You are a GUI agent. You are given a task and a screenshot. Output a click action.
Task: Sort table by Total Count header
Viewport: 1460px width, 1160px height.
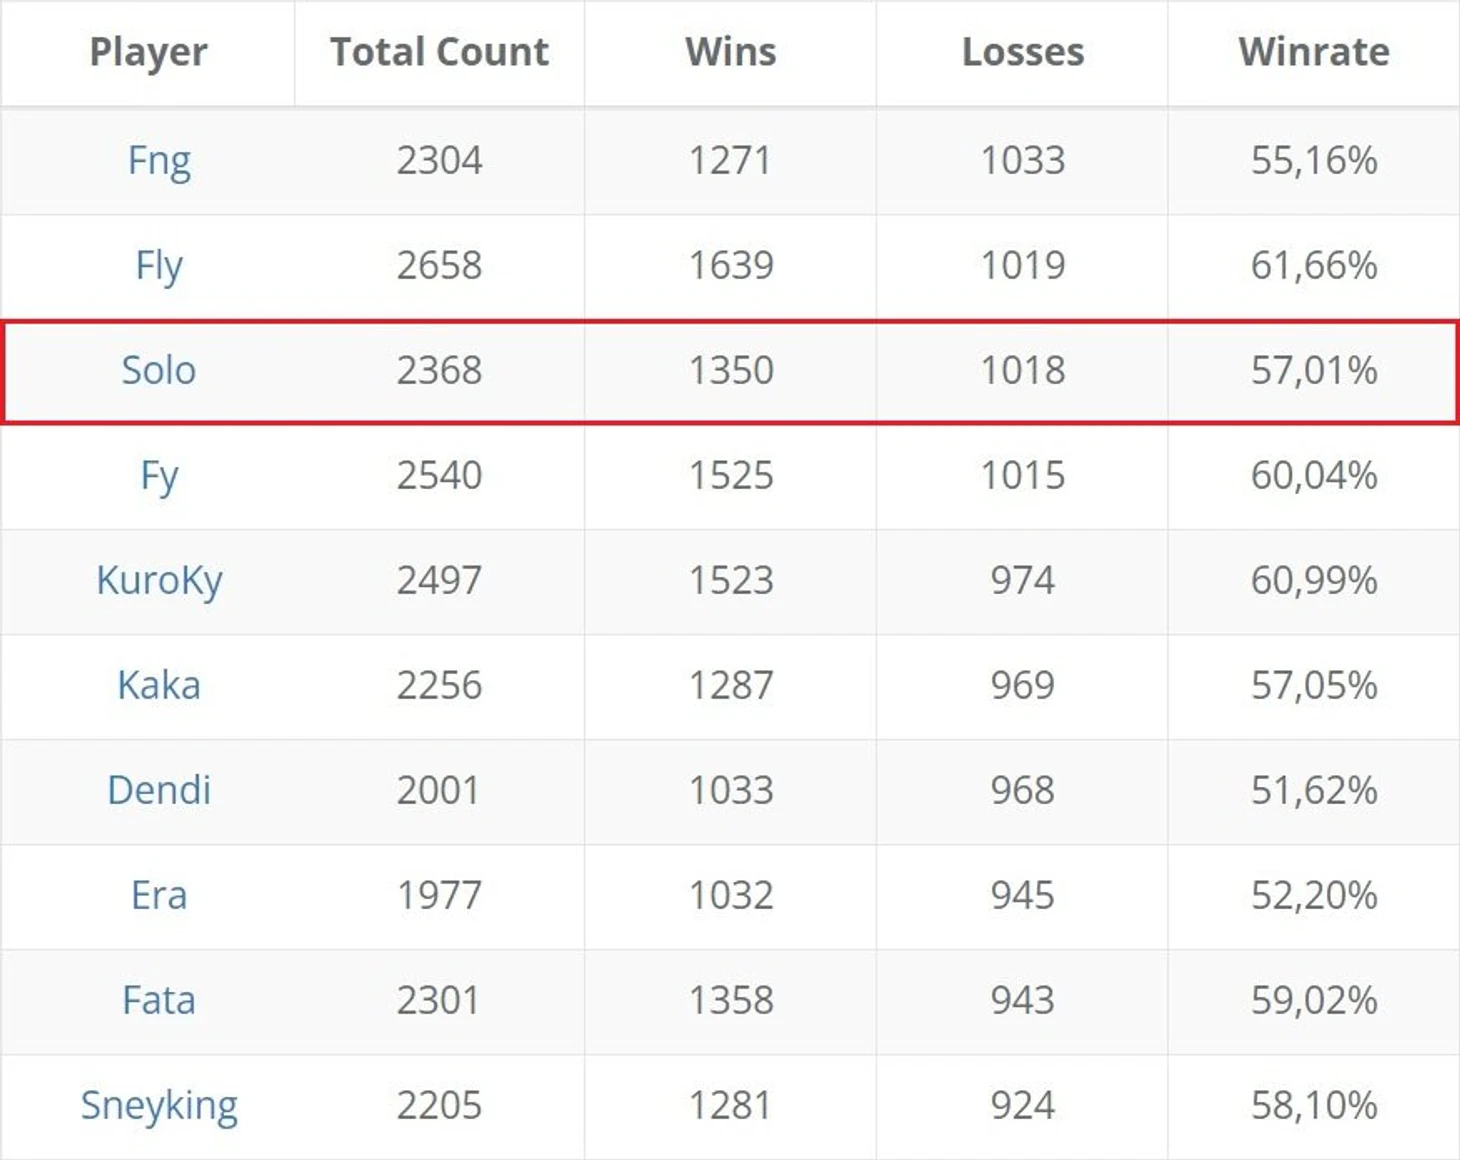pyautogui.click(x=439, y=52)
